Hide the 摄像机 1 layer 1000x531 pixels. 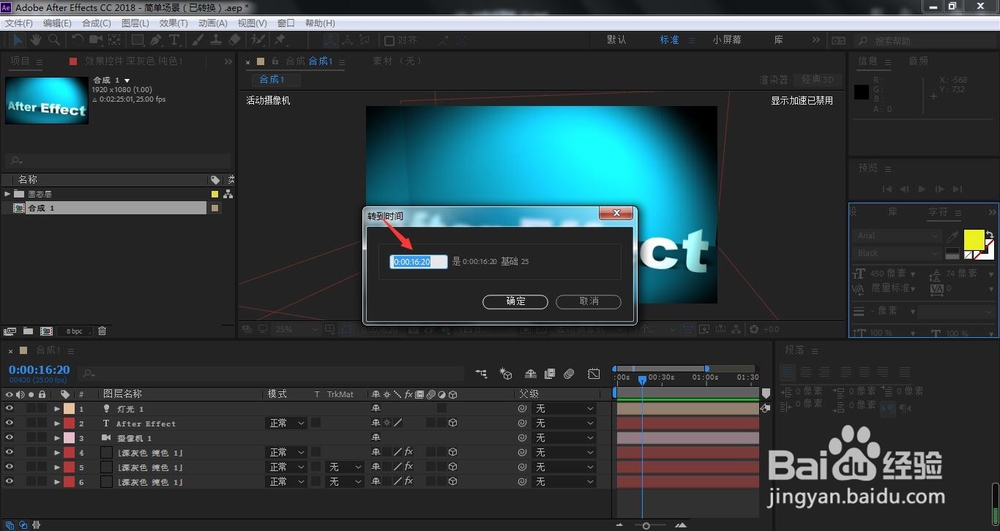point(10,438)
